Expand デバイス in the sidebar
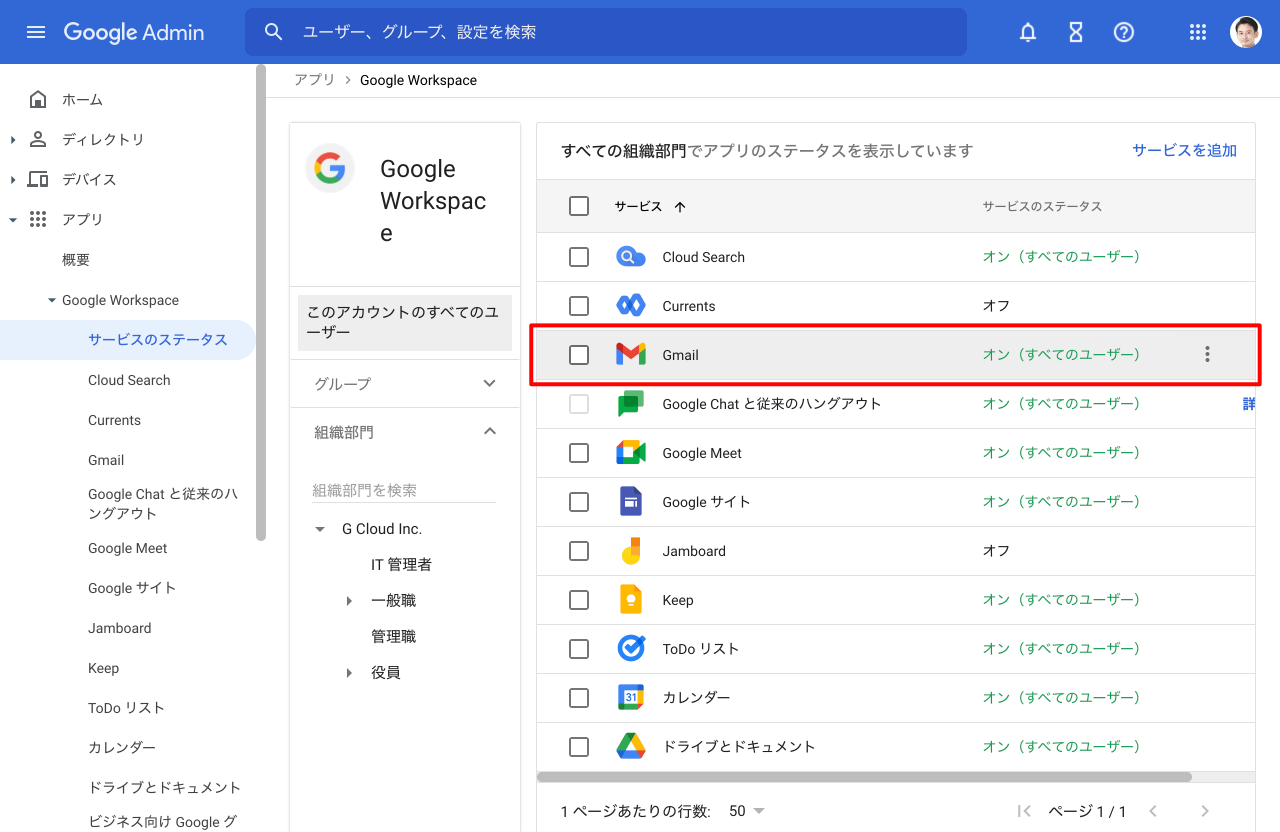 tap(13, 179)
